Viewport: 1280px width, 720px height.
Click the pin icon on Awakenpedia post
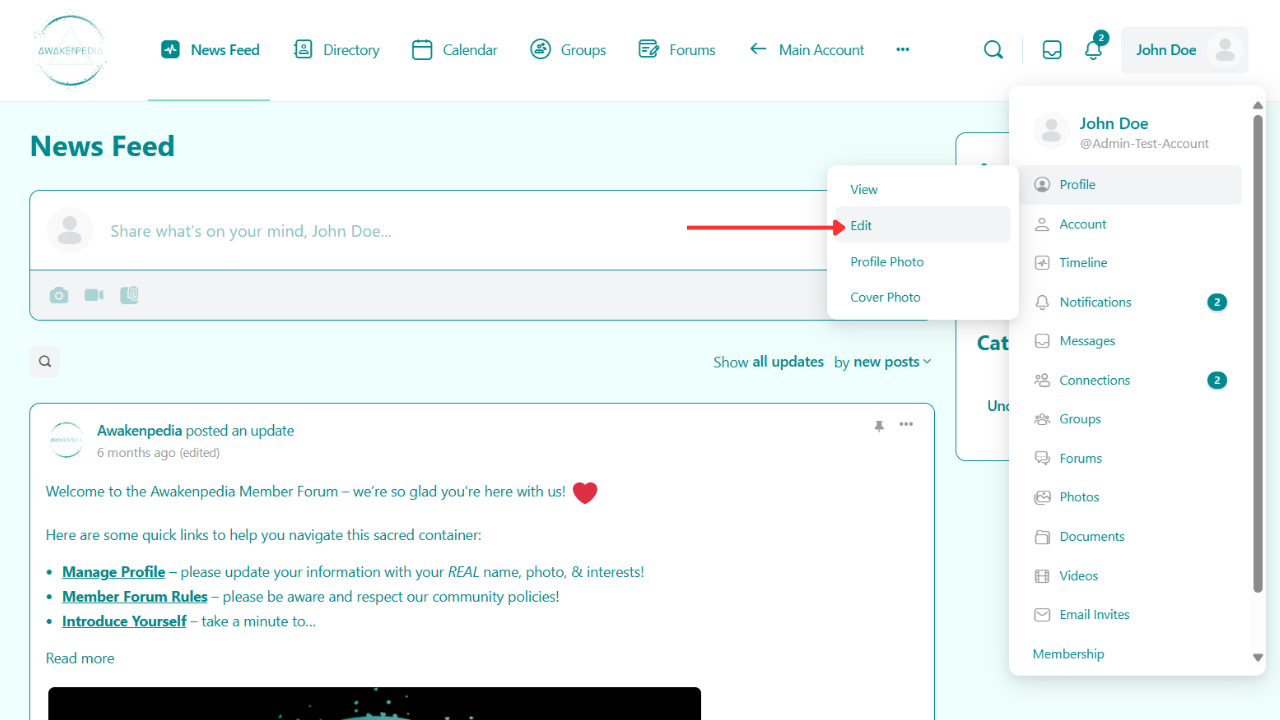point(879,425)
